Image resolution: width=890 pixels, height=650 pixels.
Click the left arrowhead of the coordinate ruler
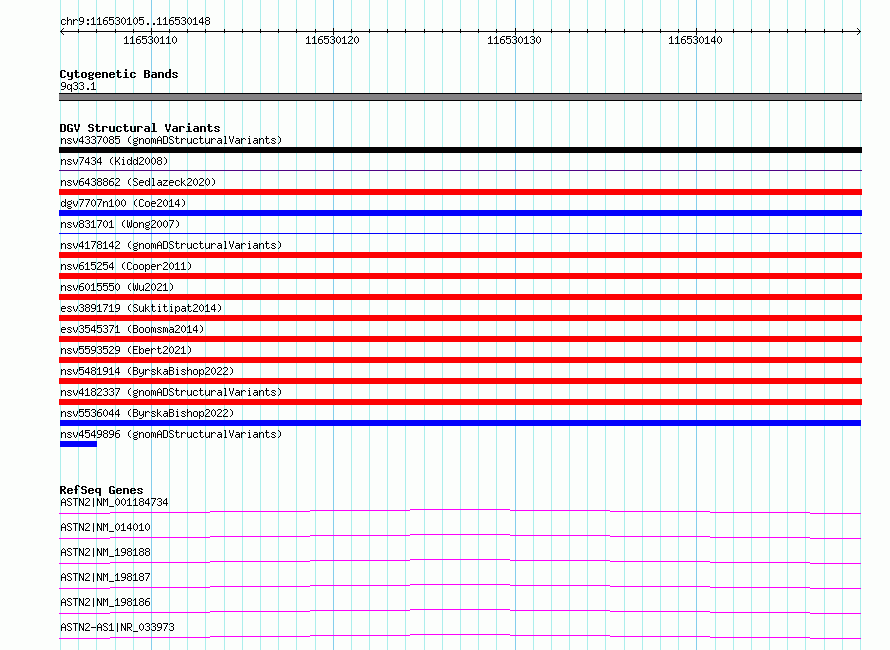point(62,31)
